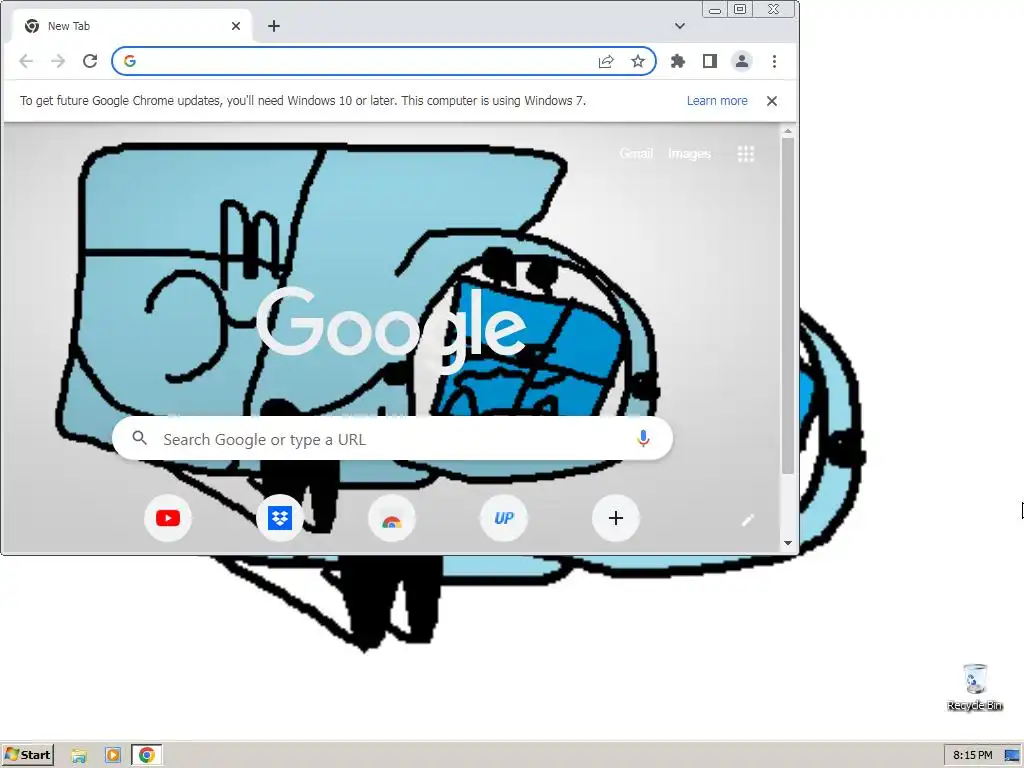Open the Images link

689,153
